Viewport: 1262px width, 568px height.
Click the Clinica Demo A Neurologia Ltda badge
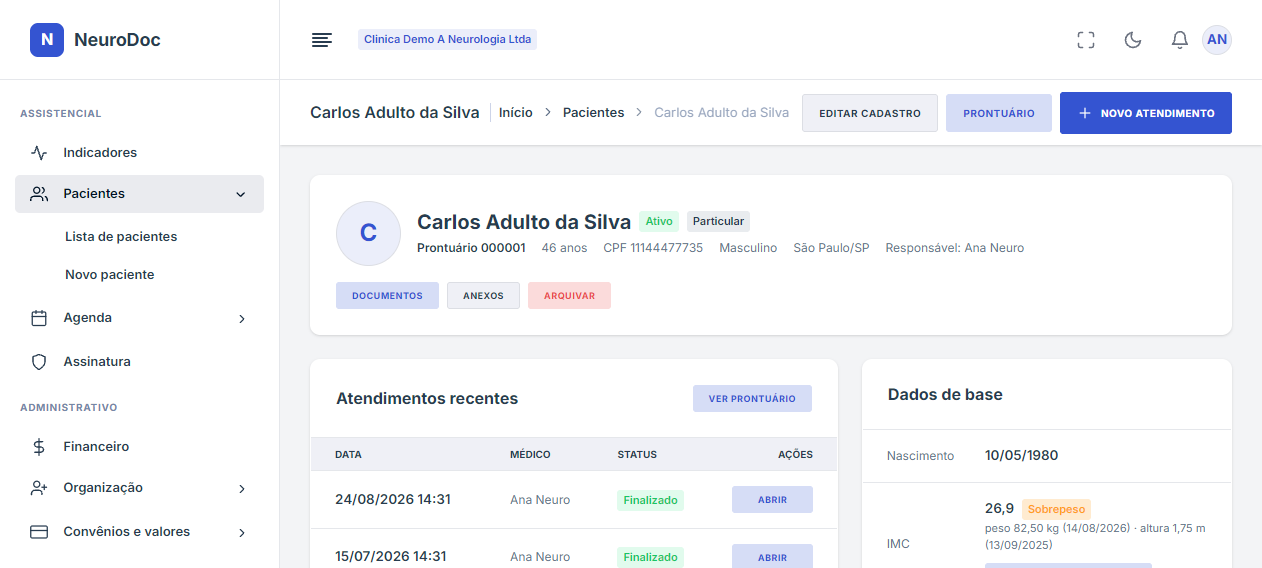click(447, 40)
